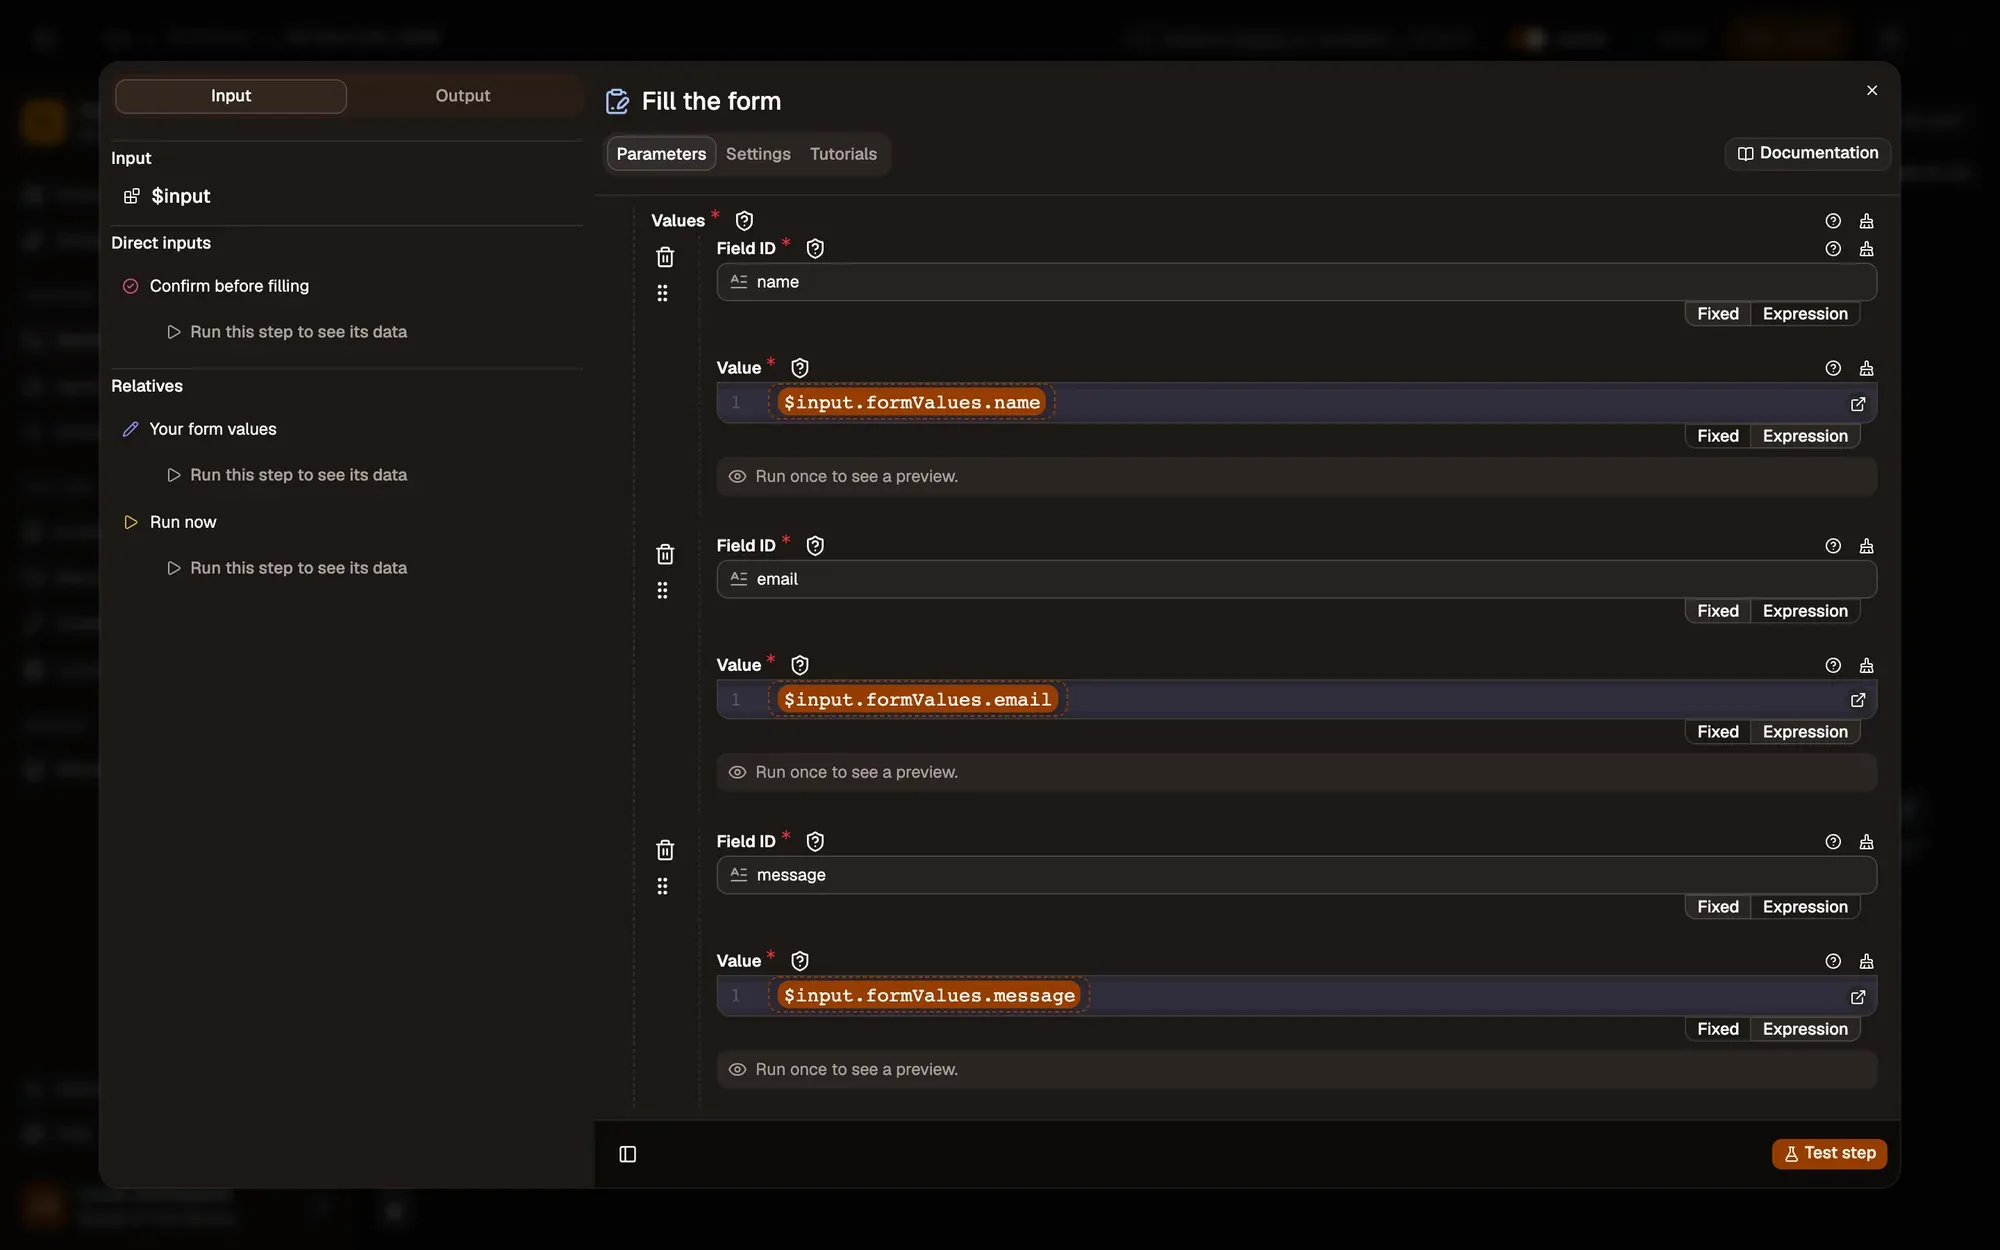Open the Tutorials tab
Image resolution: width=2000 pixels, height=1250 pixels.
pos(843,154)
